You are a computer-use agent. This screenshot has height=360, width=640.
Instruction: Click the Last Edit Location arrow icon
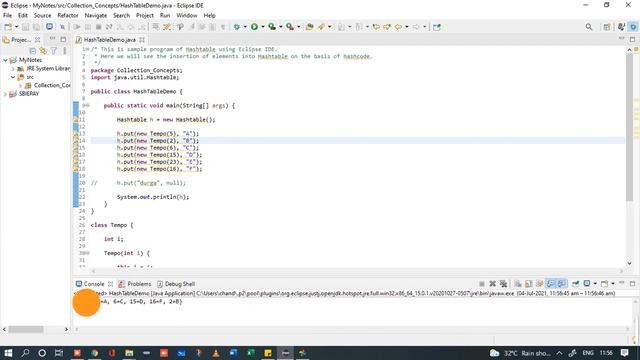[376, 27]
